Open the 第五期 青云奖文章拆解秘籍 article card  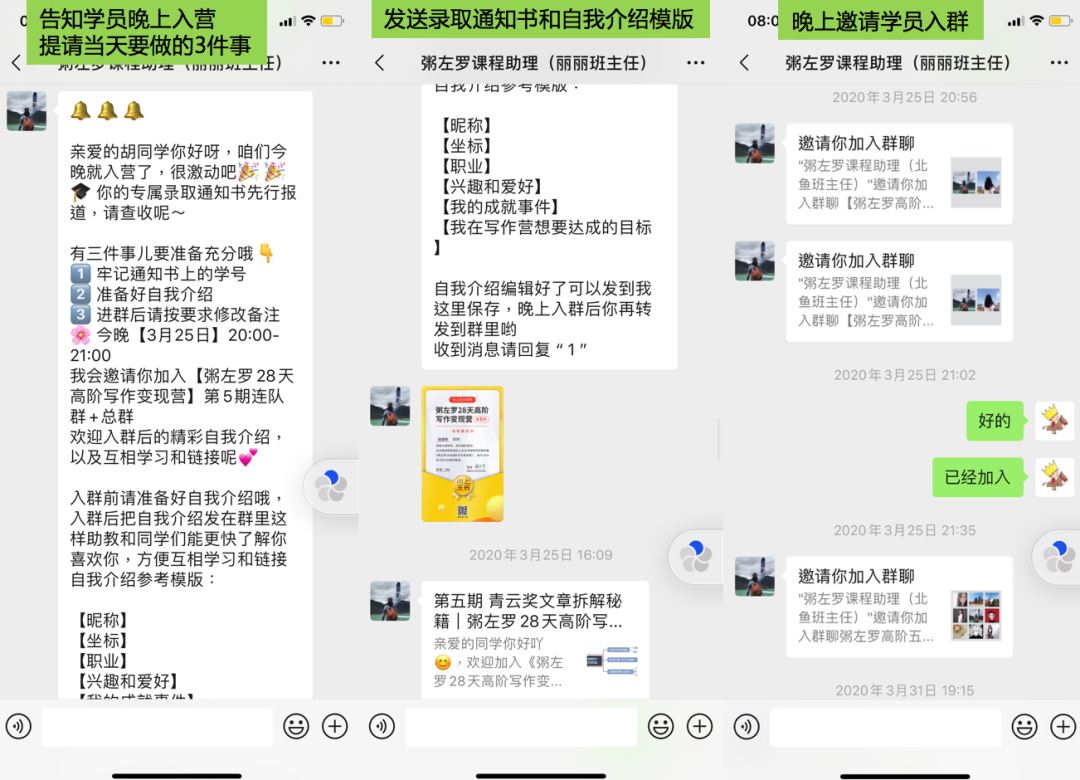tap(535, 639)
